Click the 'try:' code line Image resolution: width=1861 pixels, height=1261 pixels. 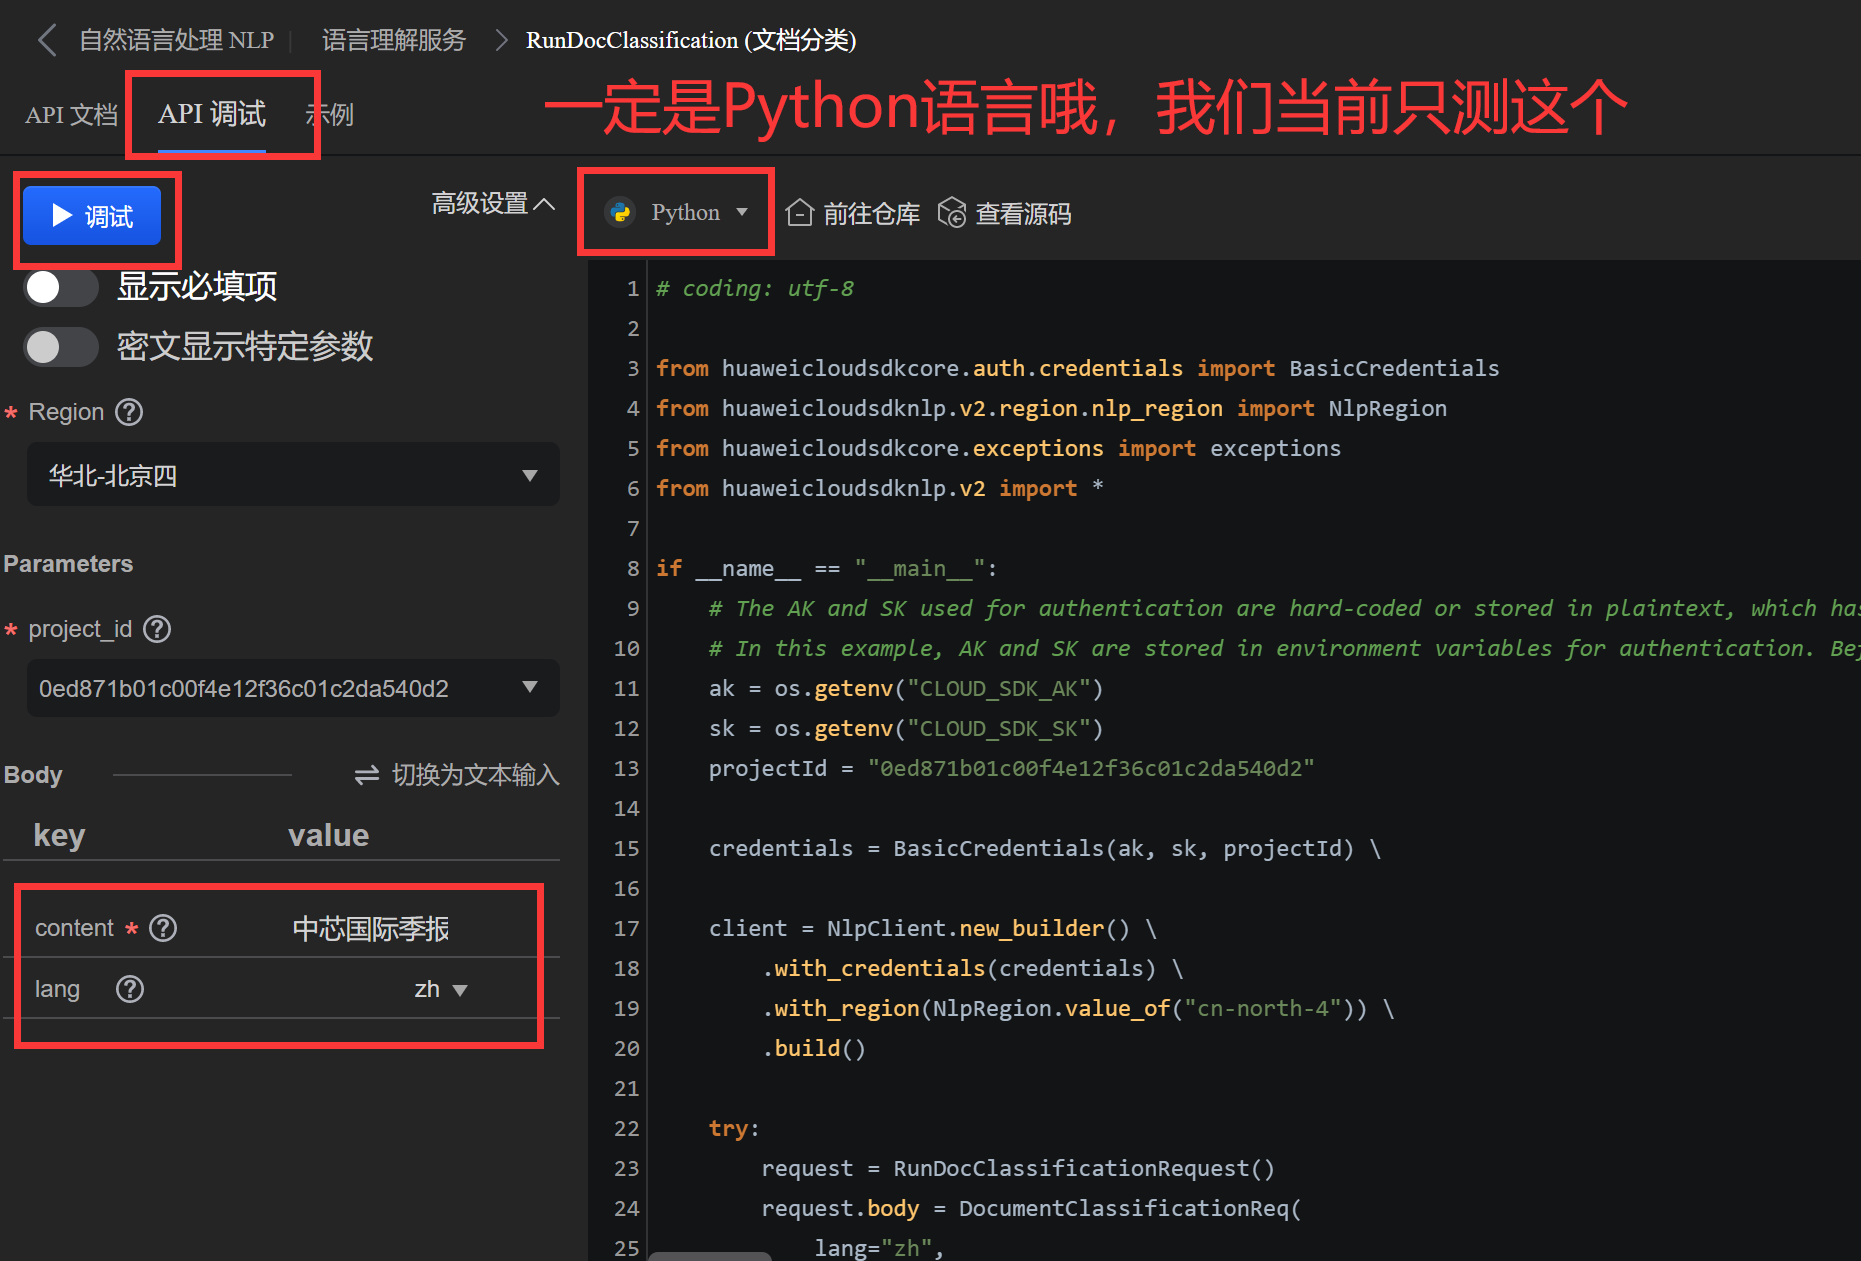[734, 1128]
